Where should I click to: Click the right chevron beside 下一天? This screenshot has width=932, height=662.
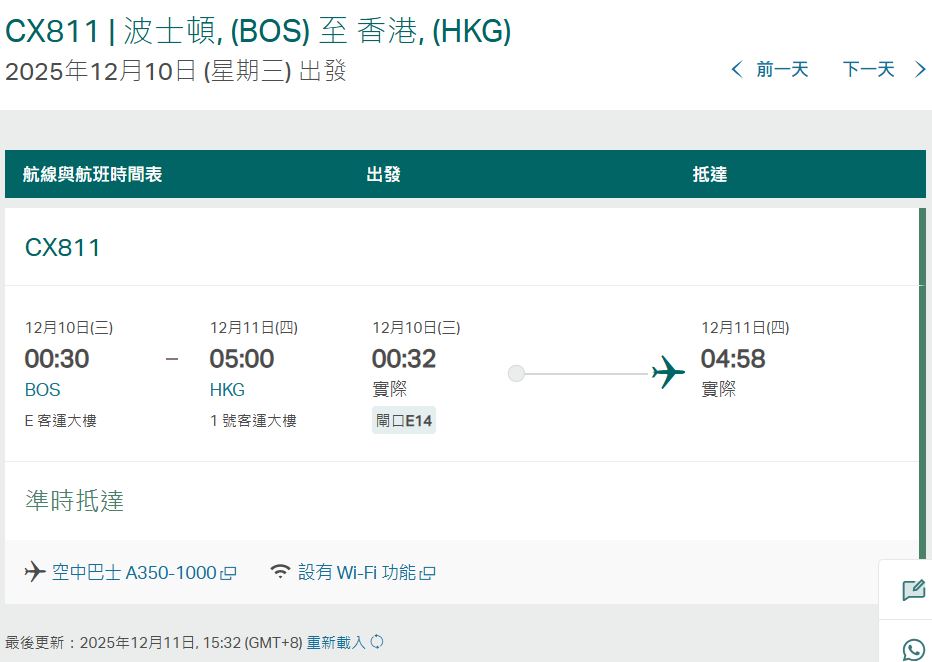click(920, 70)
